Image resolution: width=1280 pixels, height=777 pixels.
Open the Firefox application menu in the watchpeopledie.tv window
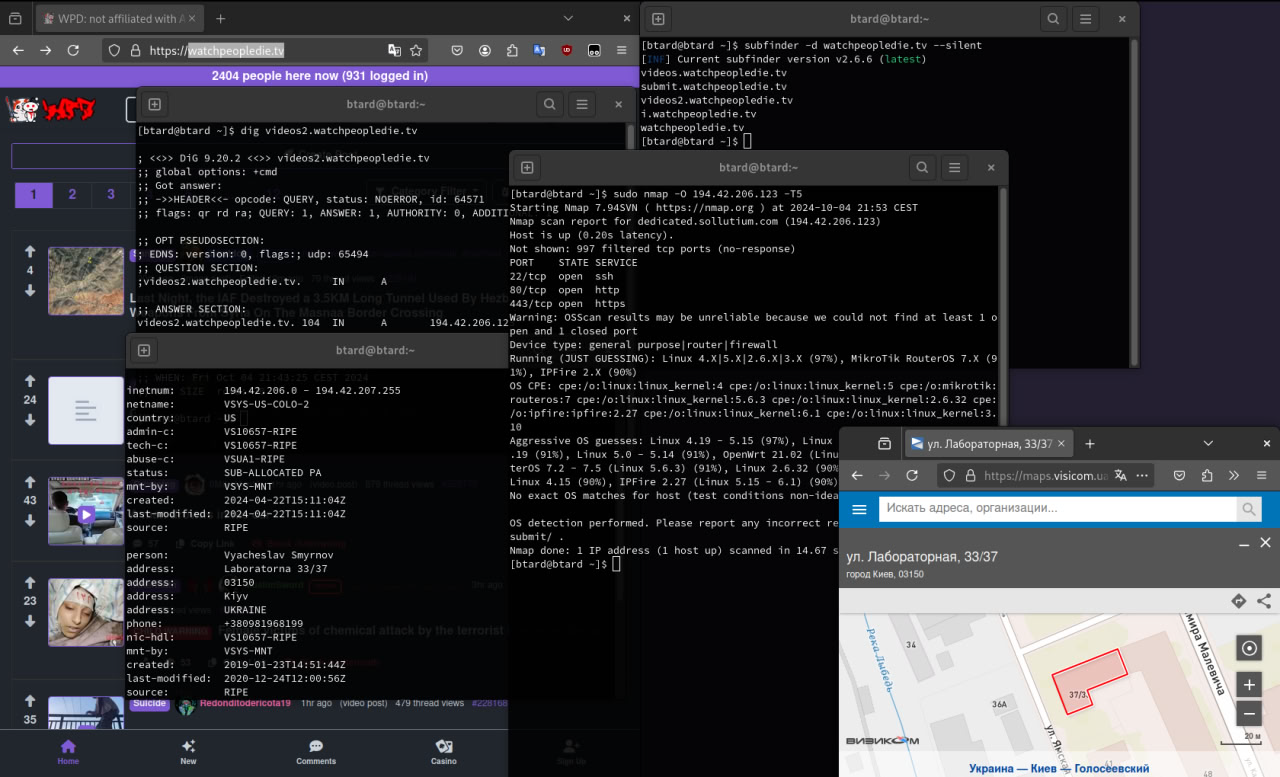point(621,50)
